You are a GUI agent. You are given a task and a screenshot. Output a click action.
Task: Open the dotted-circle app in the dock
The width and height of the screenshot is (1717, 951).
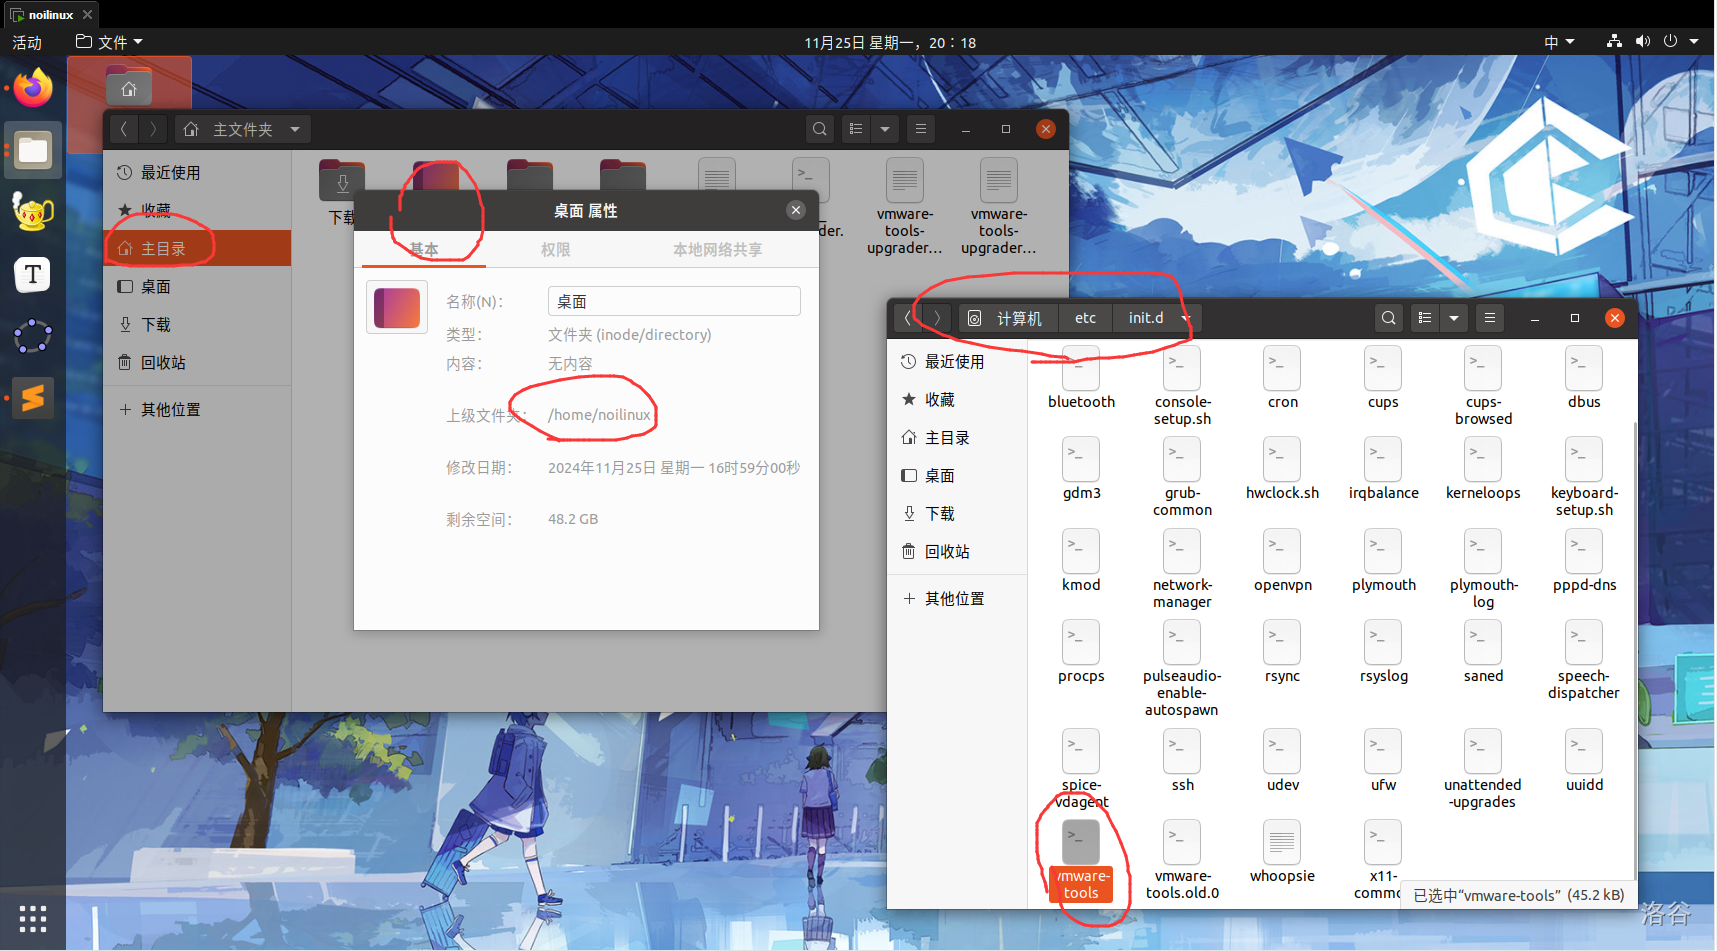[33, 336]
